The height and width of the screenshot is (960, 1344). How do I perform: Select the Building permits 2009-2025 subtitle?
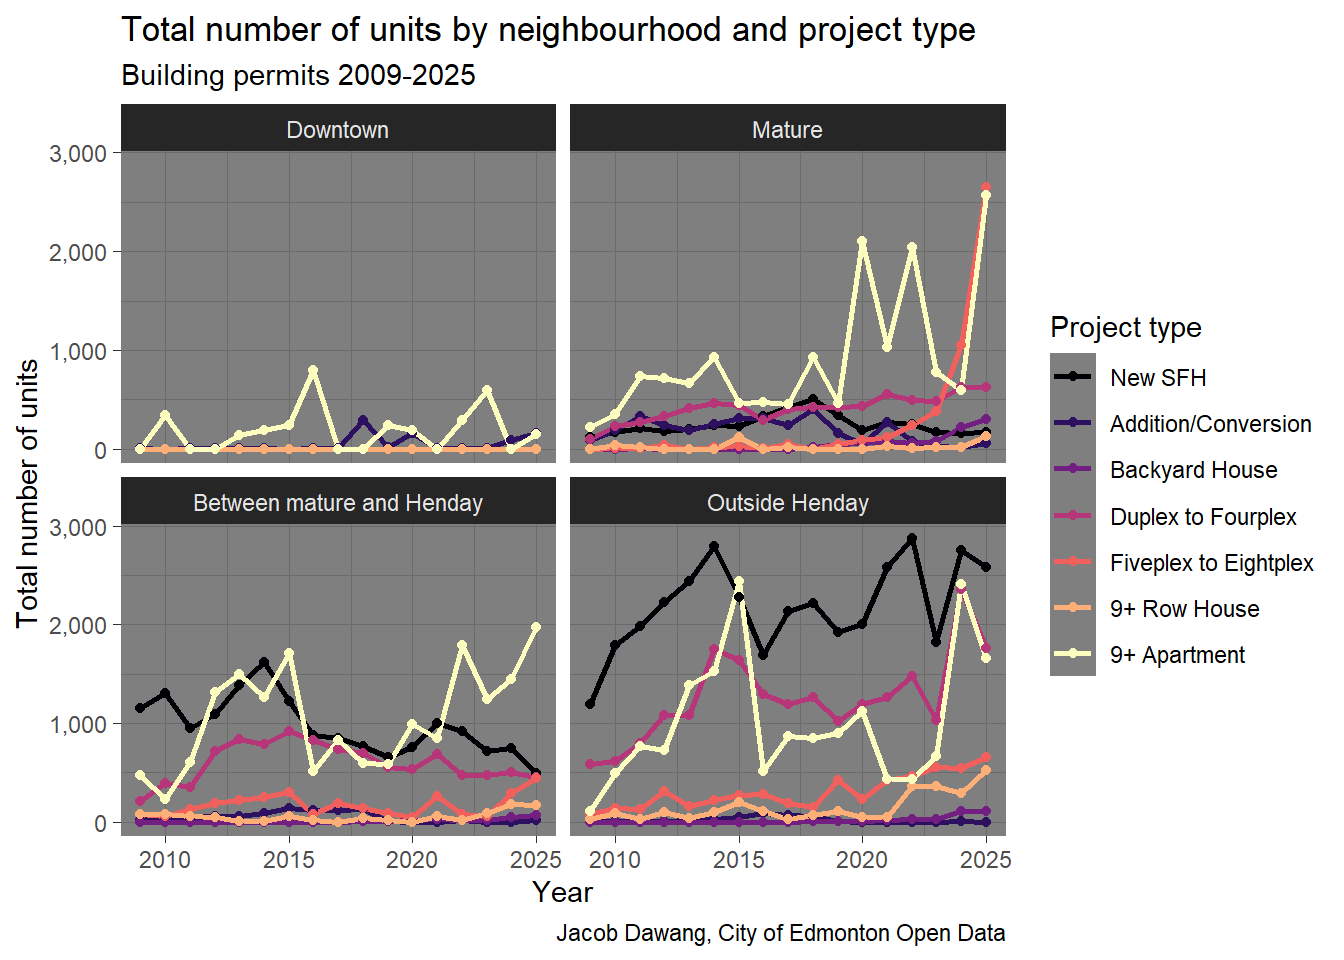(298, 75)
